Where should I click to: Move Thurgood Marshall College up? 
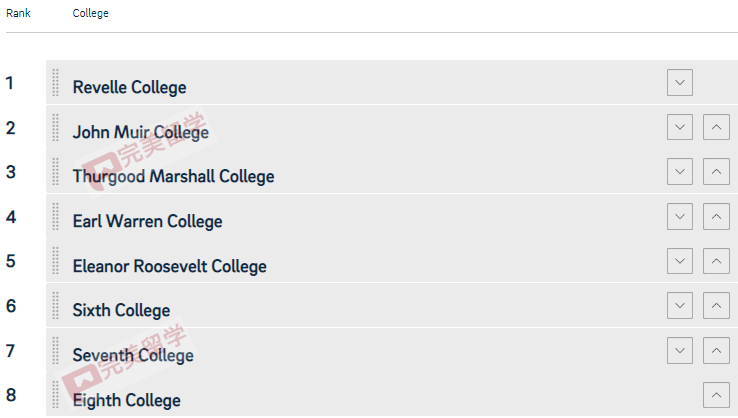tap(716, 171)
